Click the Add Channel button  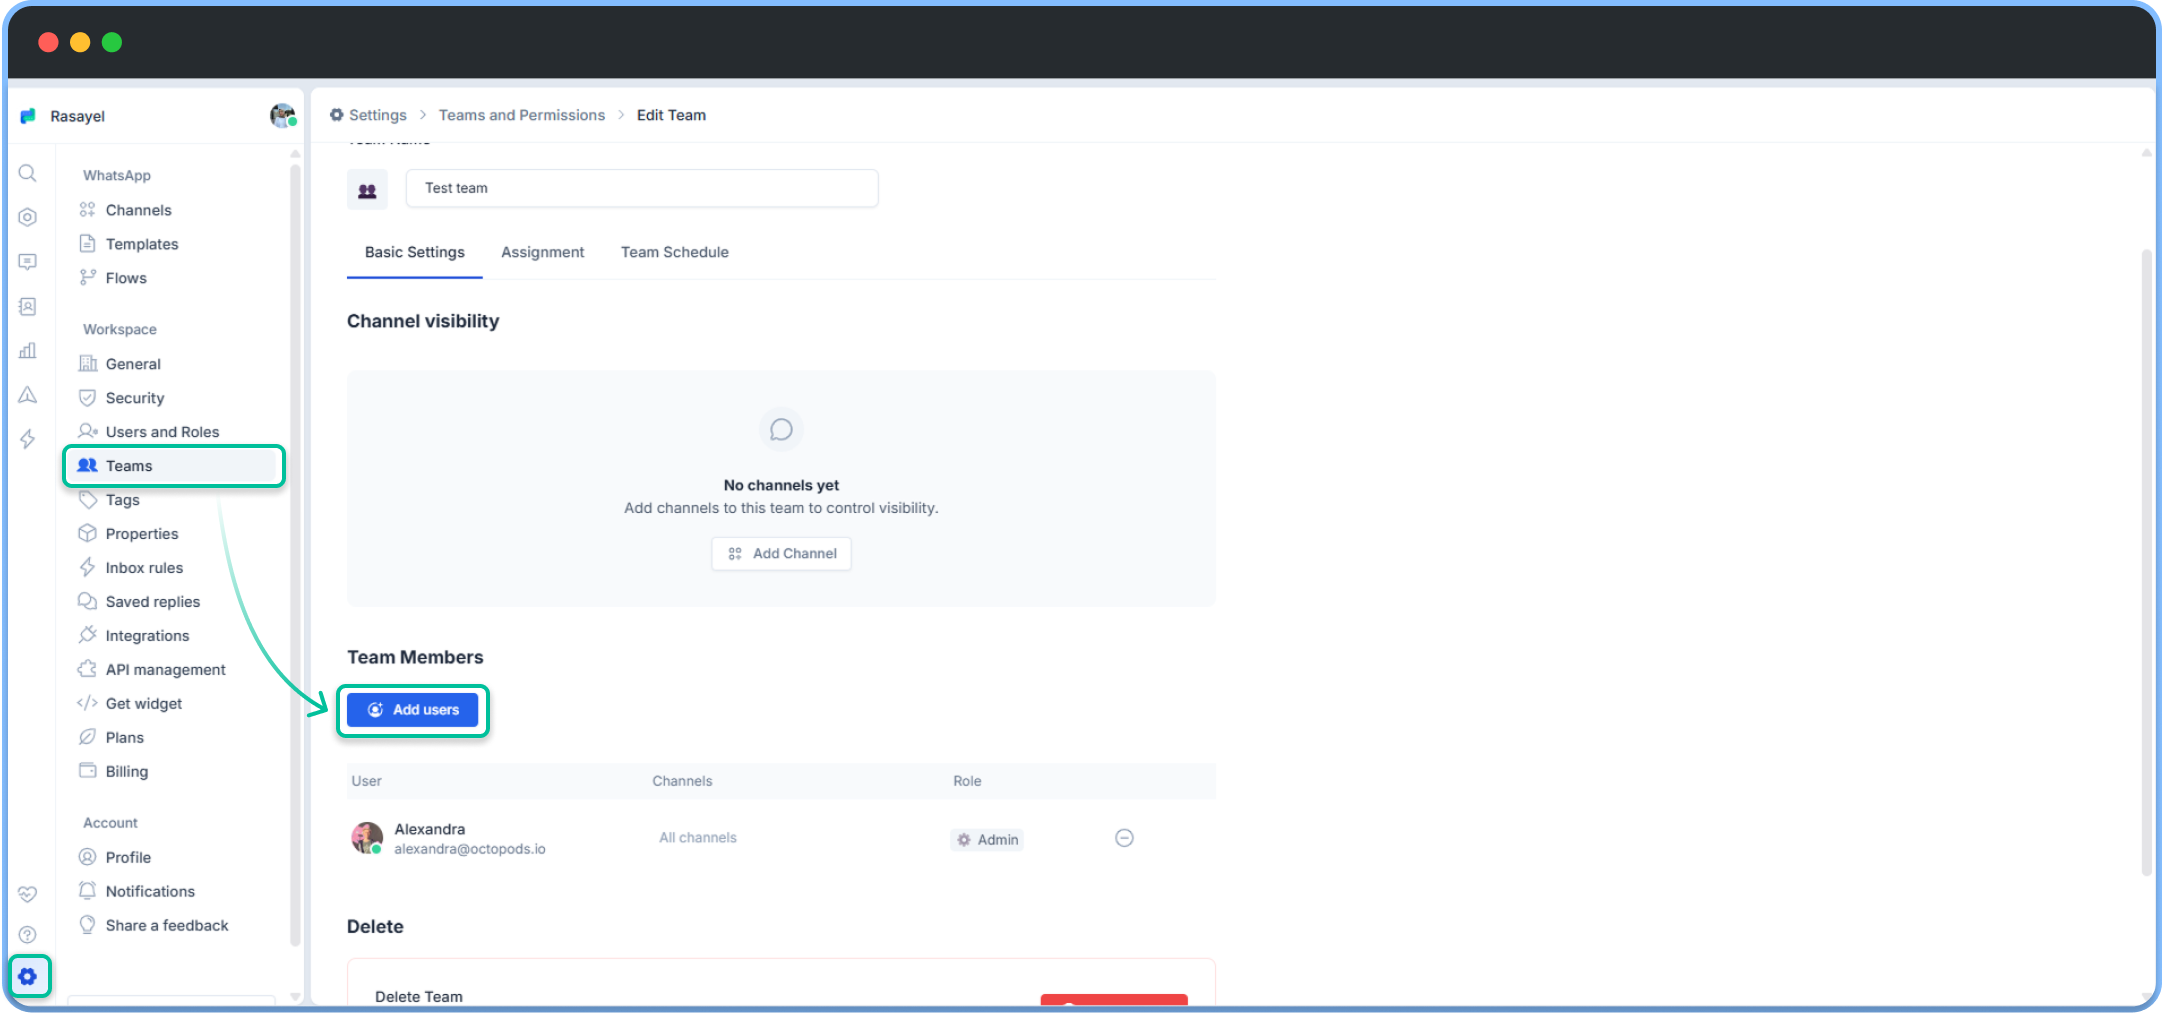click(781, 553)
